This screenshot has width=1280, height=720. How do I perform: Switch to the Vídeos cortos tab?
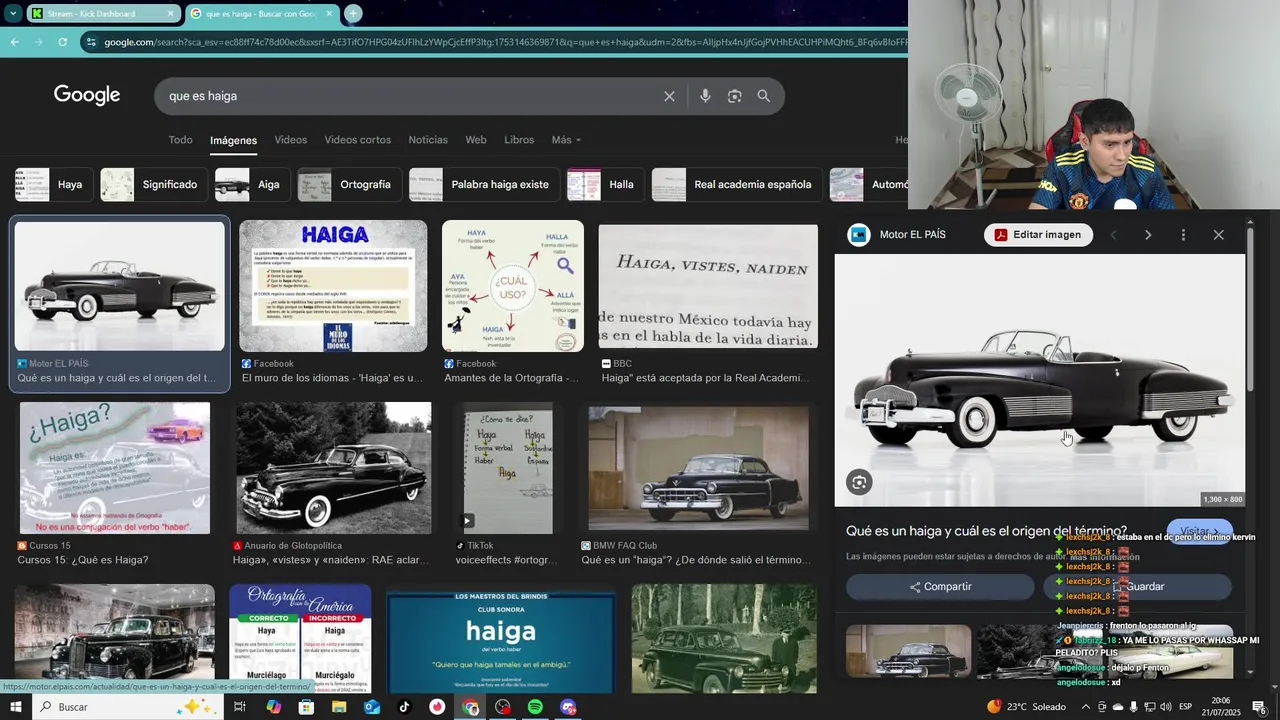click(358, 140)
